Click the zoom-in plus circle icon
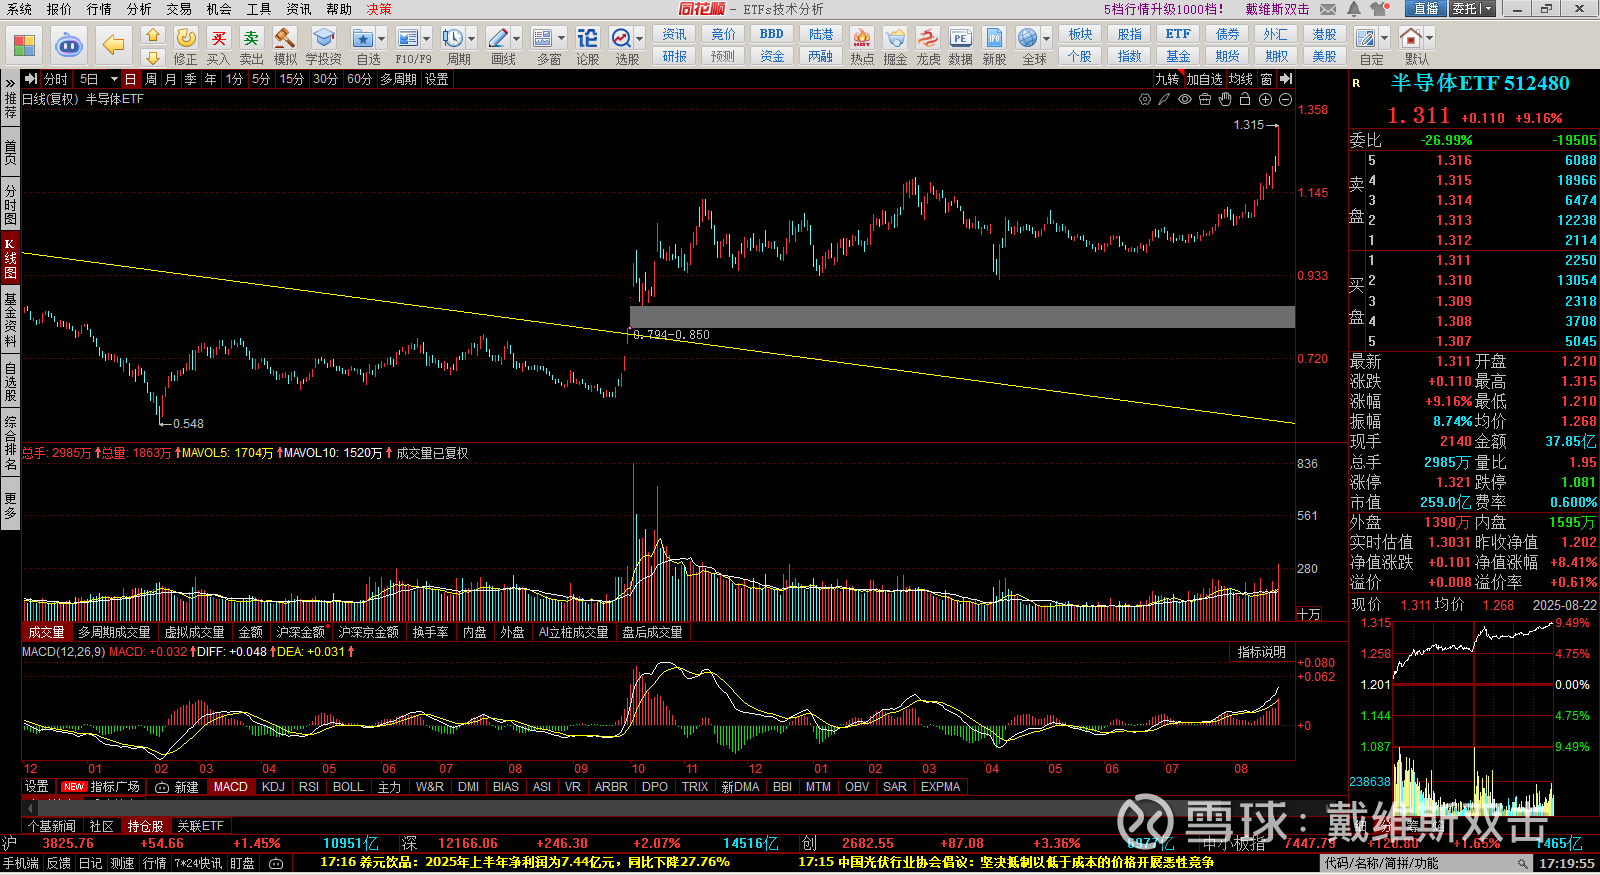Image resolution: width=1600 pixels, height=875 pixels. coord(1265,99)
